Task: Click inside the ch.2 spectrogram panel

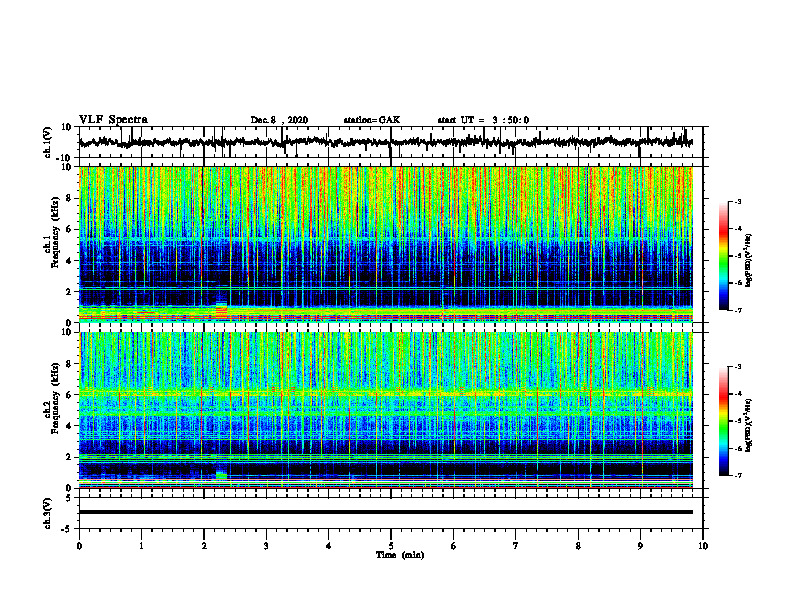Action: pyautogui.click(x=386, y=410)
